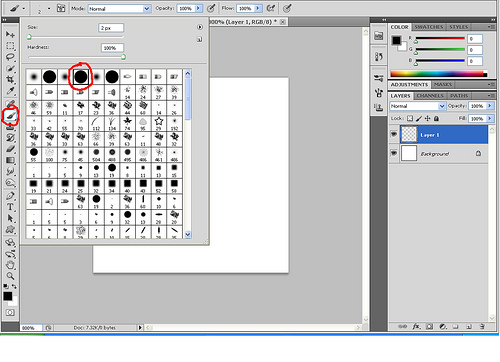Select the Path Selection tool

click(10, 218)
